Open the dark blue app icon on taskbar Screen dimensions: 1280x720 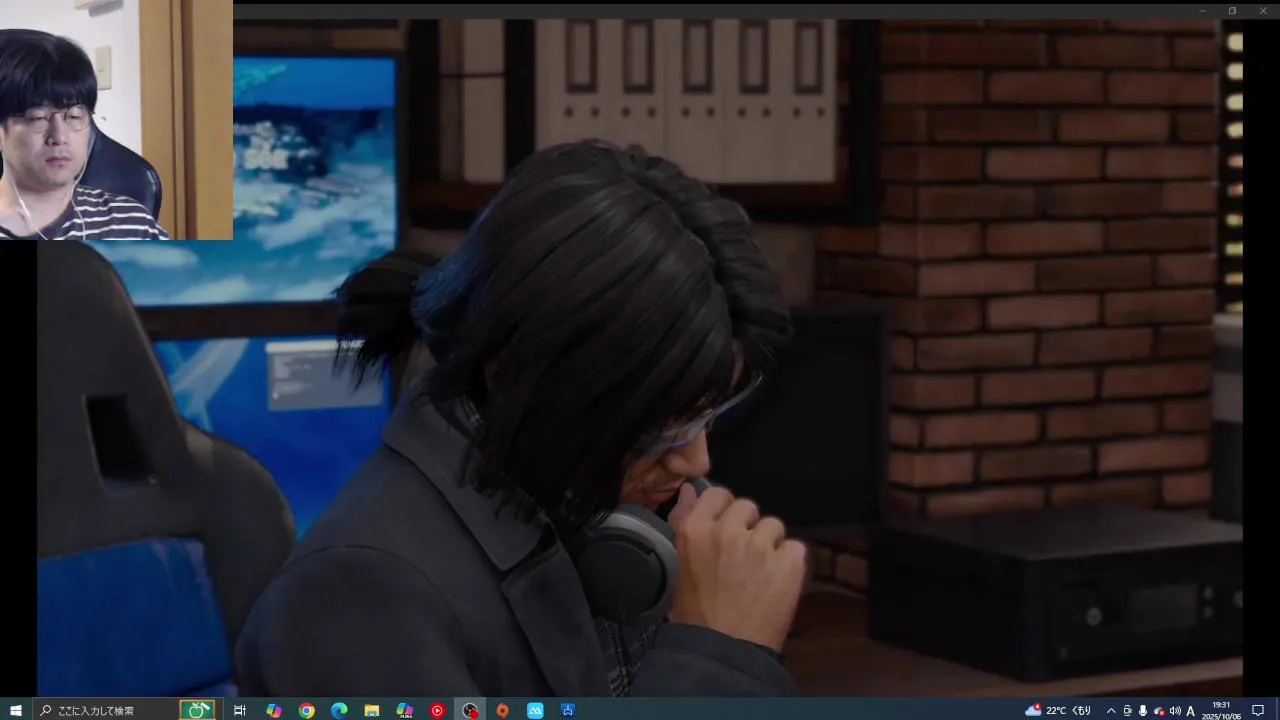click(x=568, y=710)
